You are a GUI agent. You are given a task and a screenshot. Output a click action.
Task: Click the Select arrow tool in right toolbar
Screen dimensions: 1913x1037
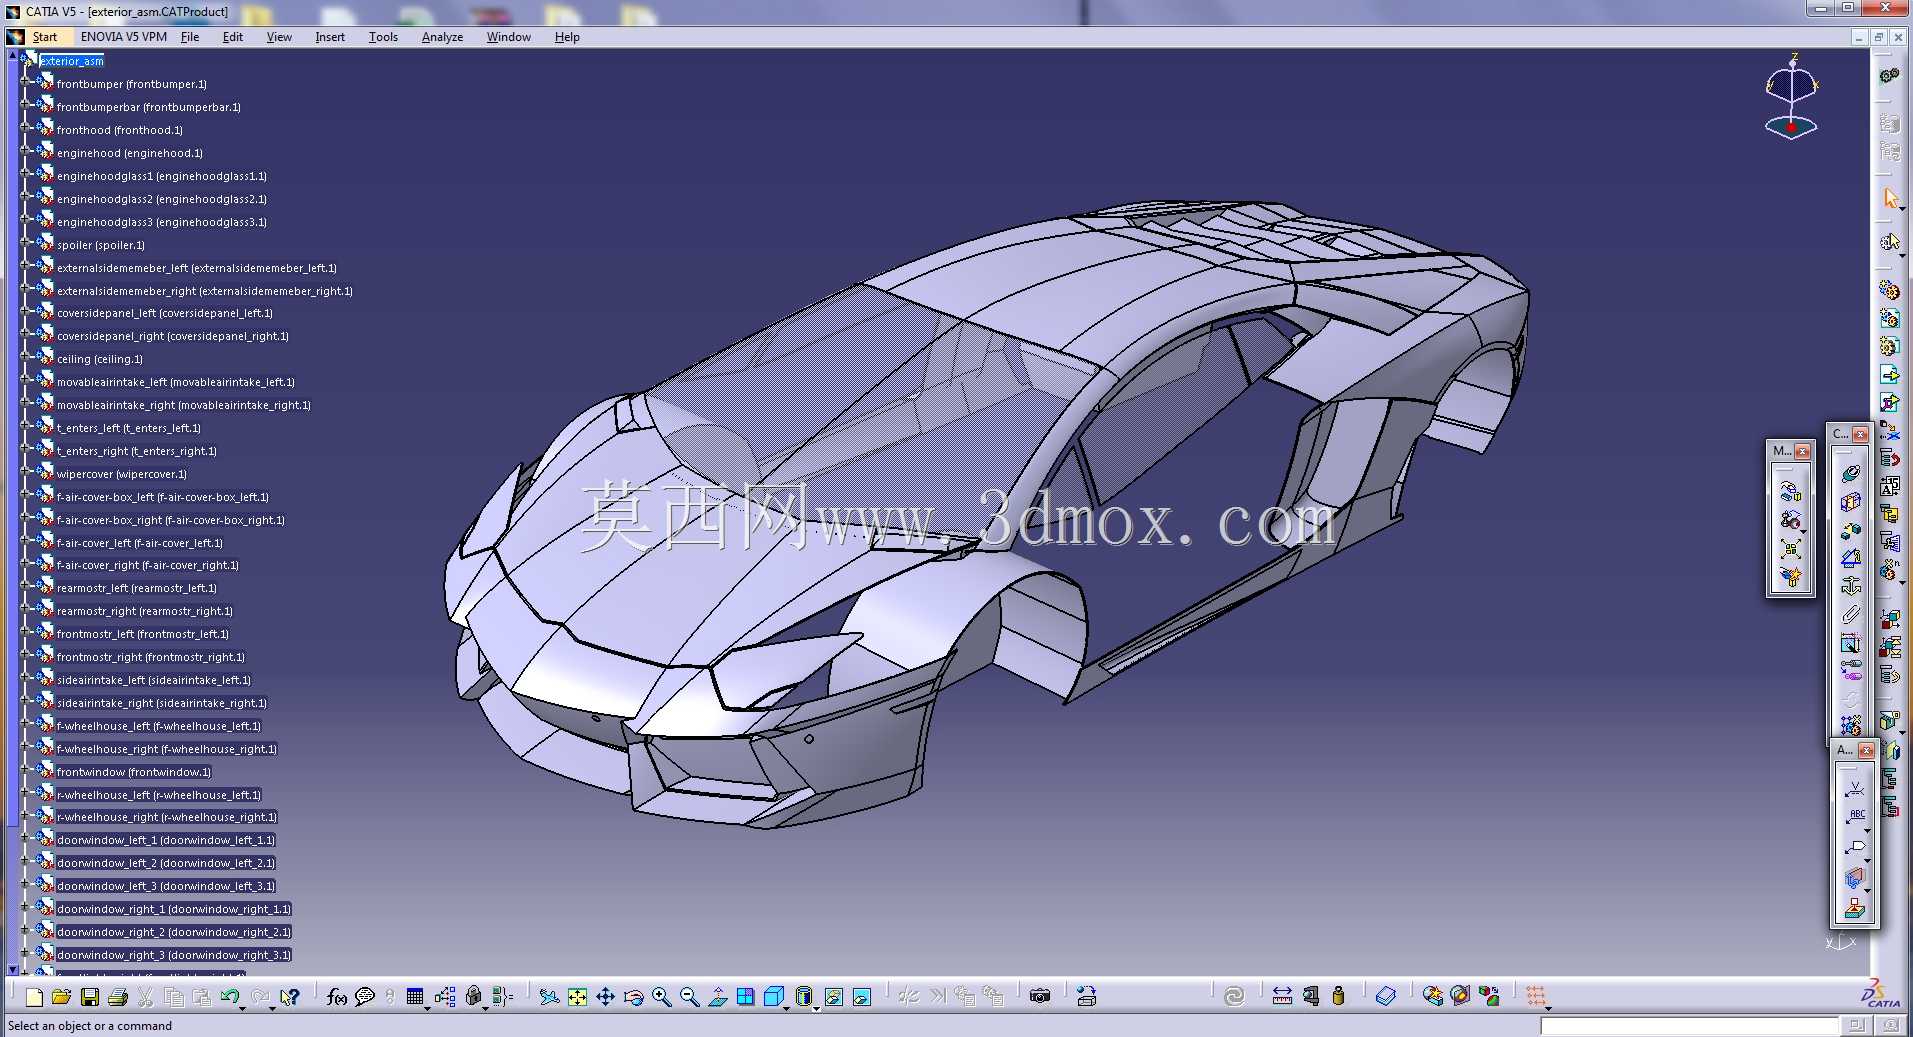1890,199
